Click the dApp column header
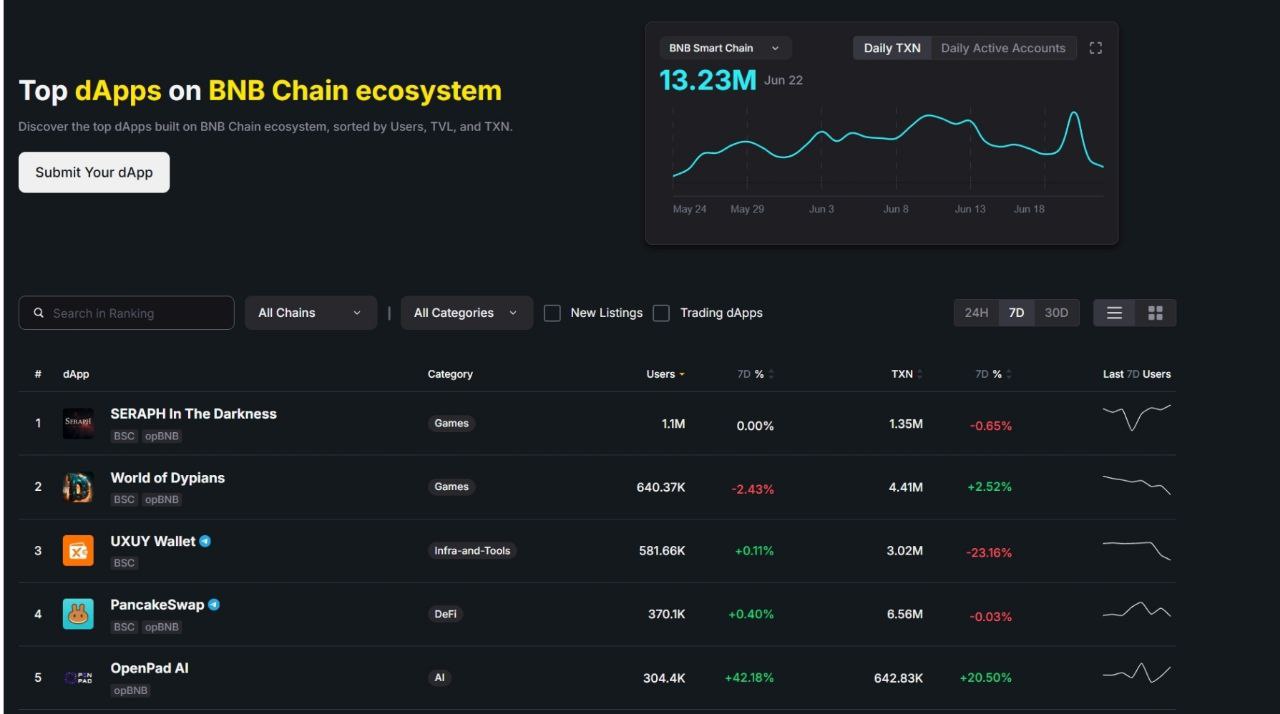 [x=76, y=374]
